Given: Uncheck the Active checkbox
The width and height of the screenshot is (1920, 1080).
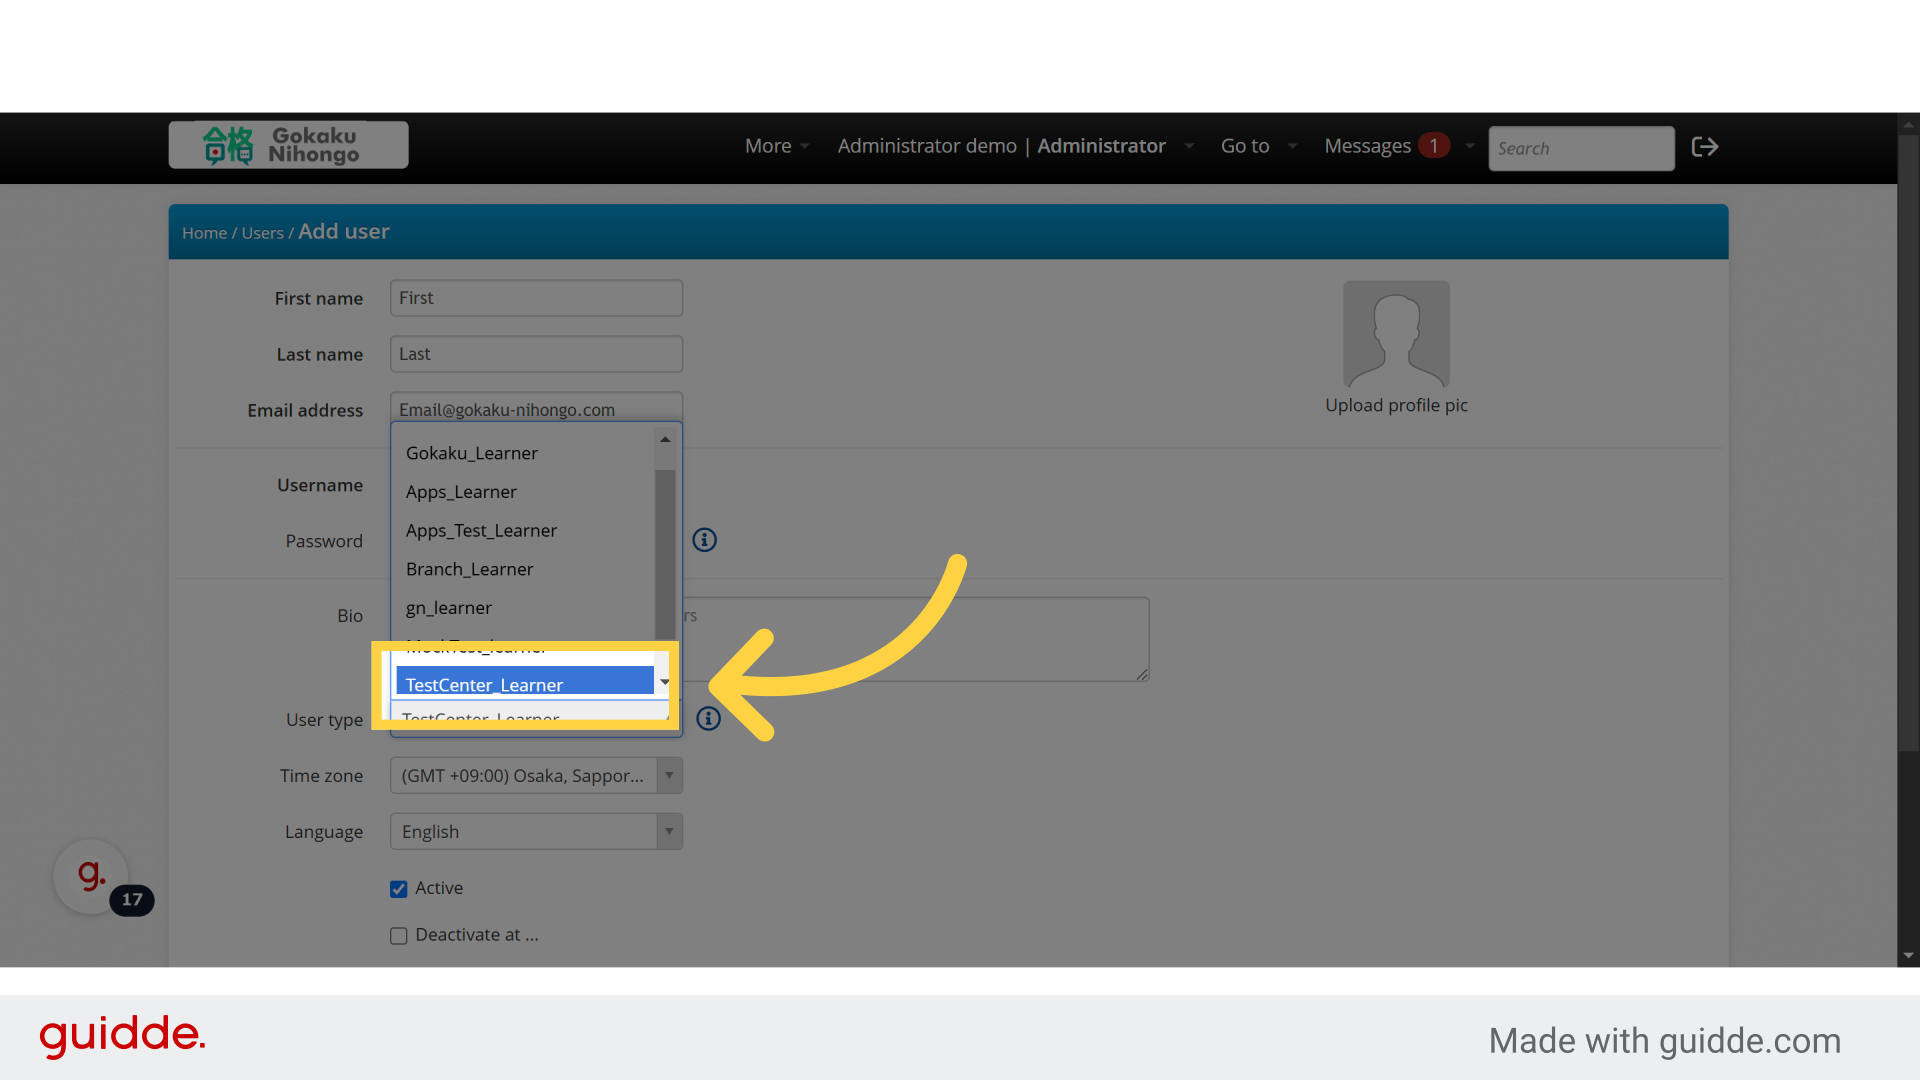Looking at the screenshot, I should click(399, 889).
